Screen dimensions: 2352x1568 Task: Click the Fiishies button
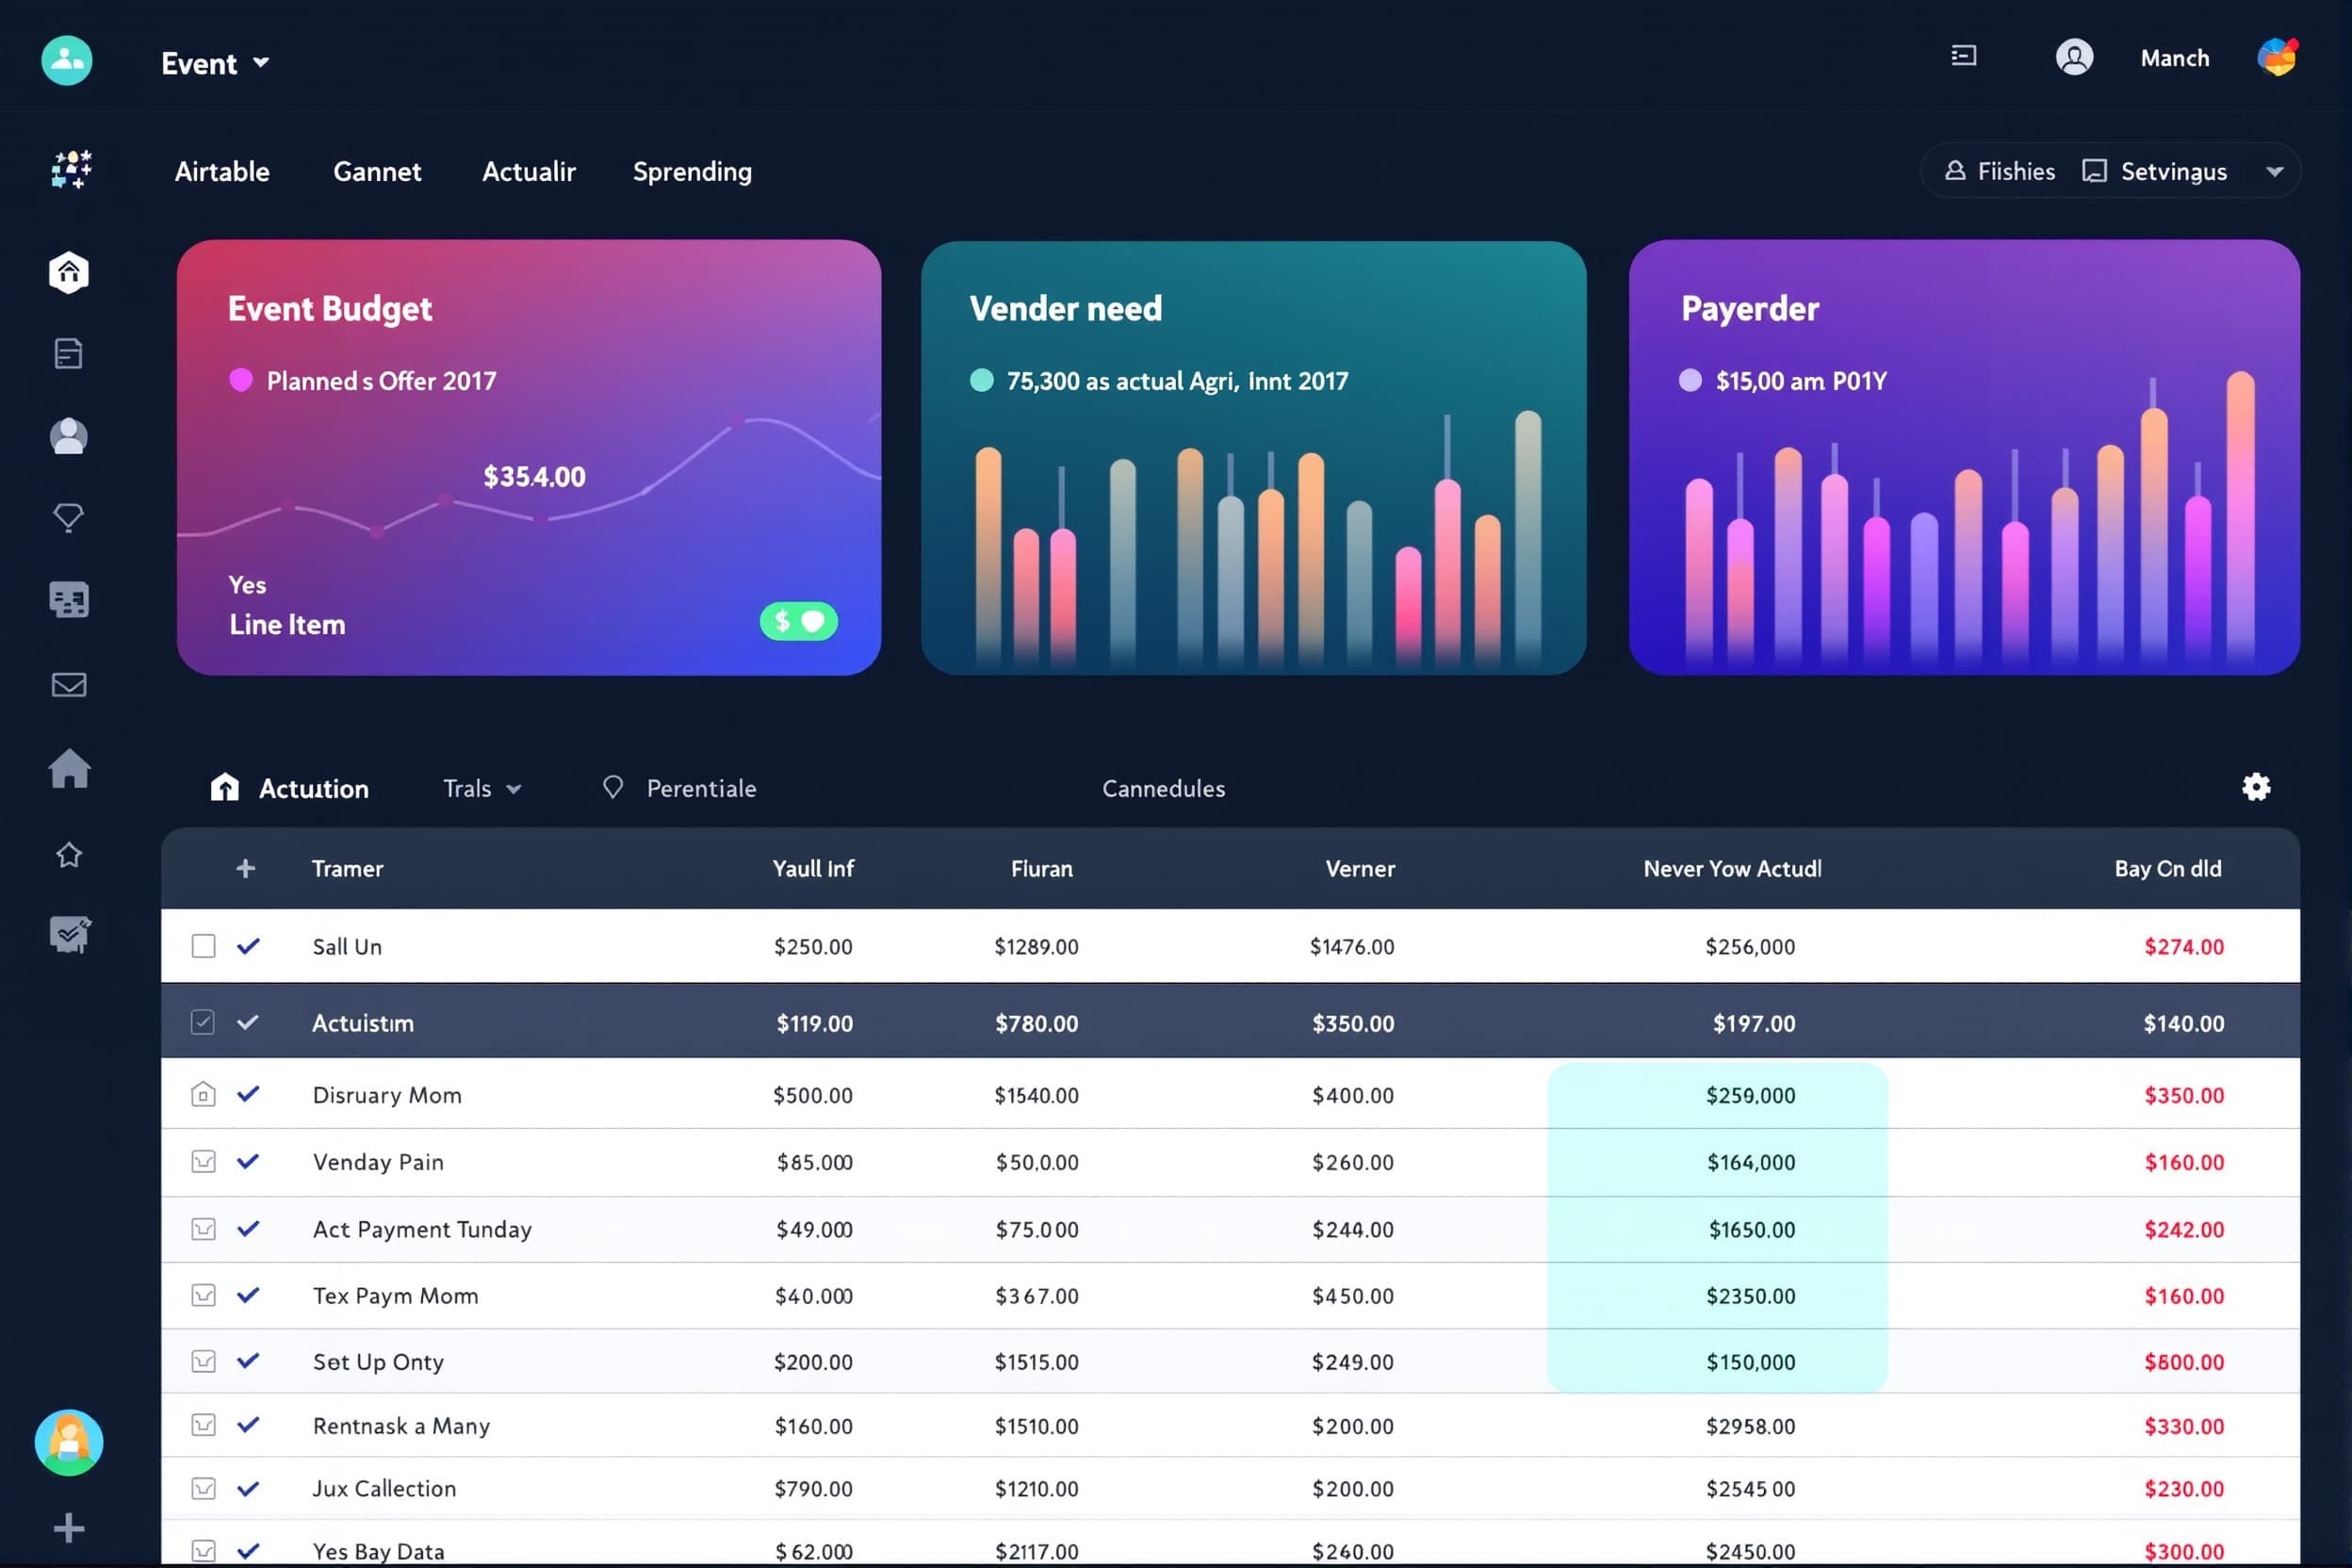(x=1999, y=172)
